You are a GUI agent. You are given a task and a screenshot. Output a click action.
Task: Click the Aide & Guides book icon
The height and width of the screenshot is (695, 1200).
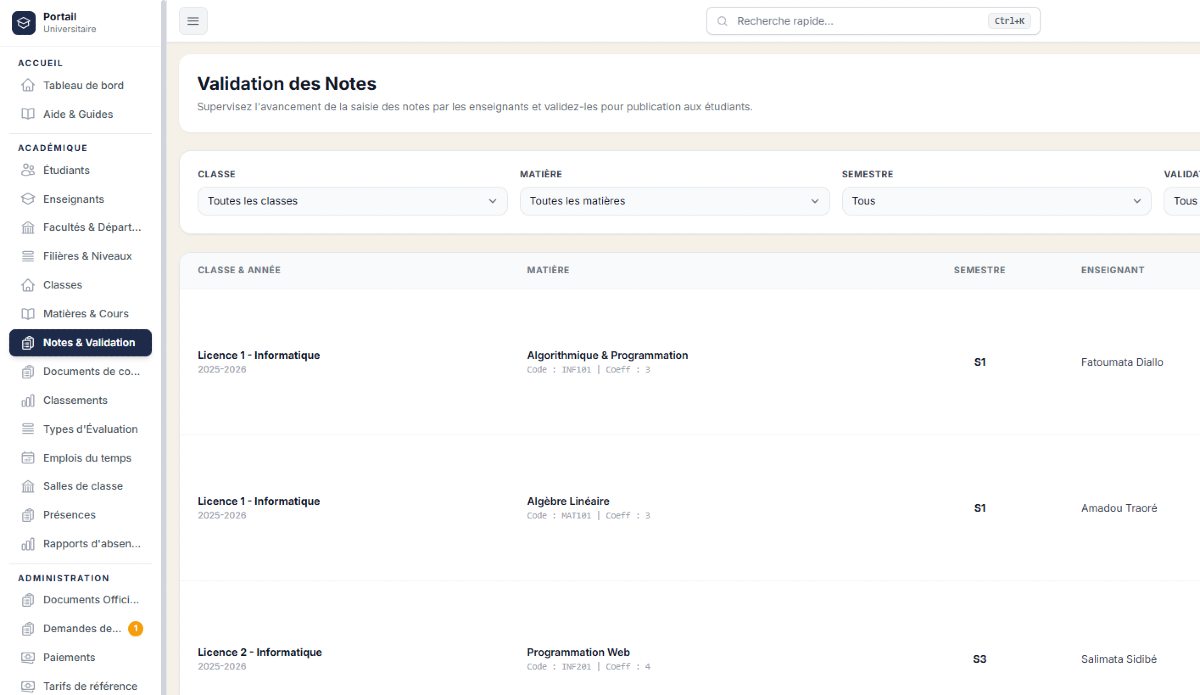(x=28, y=114)
